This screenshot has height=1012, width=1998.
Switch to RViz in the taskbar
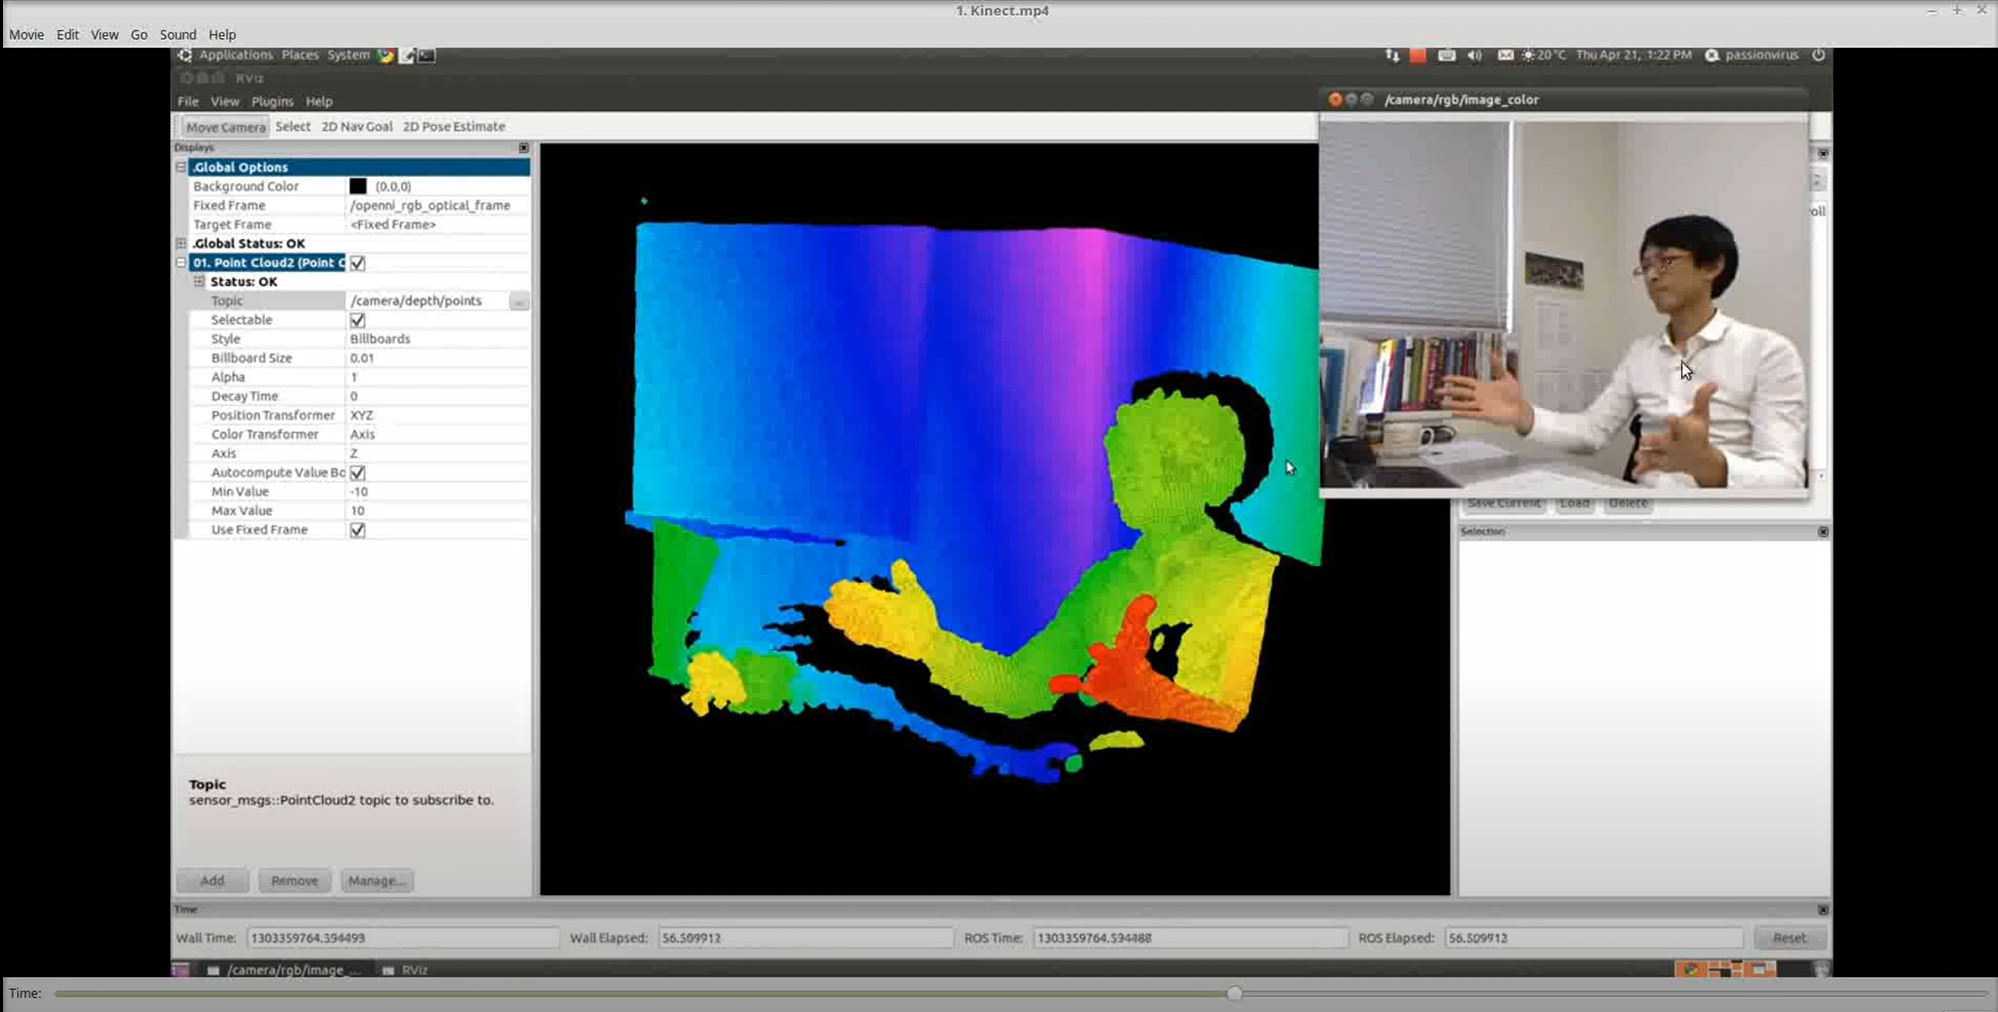tap(405, 970)
